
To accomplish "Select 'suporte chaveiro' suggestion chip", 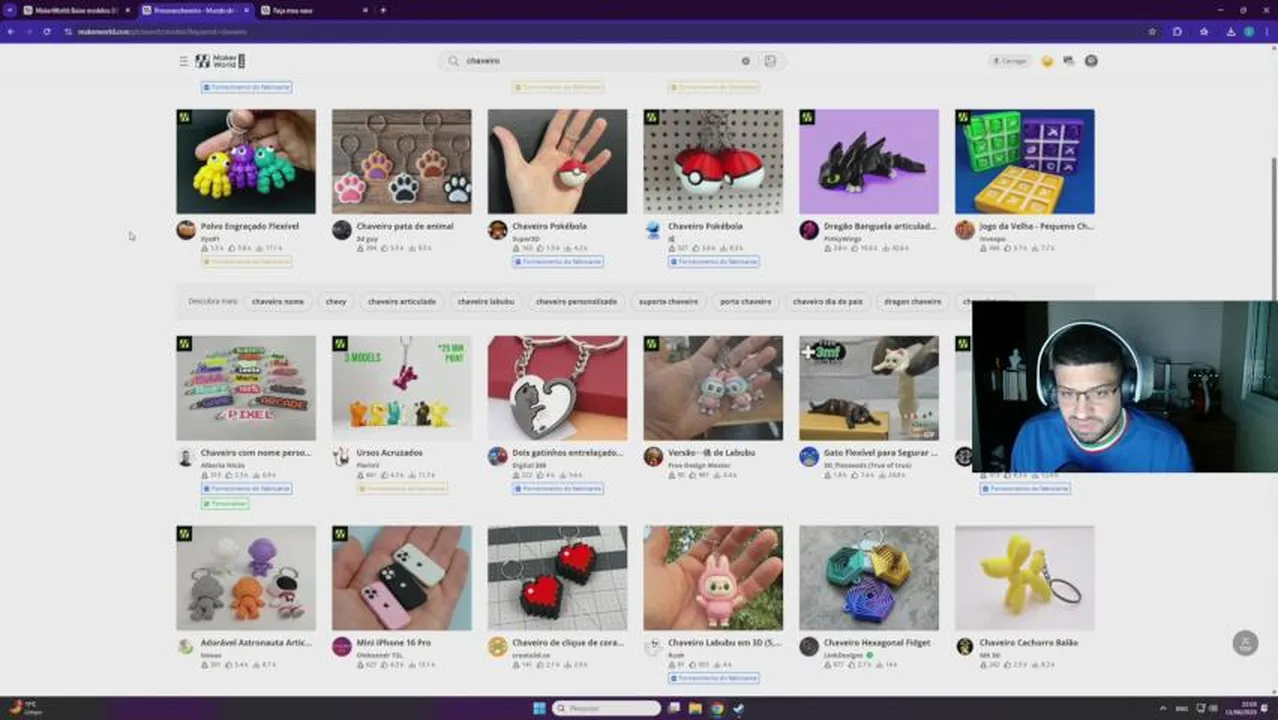I will point(668,301).
